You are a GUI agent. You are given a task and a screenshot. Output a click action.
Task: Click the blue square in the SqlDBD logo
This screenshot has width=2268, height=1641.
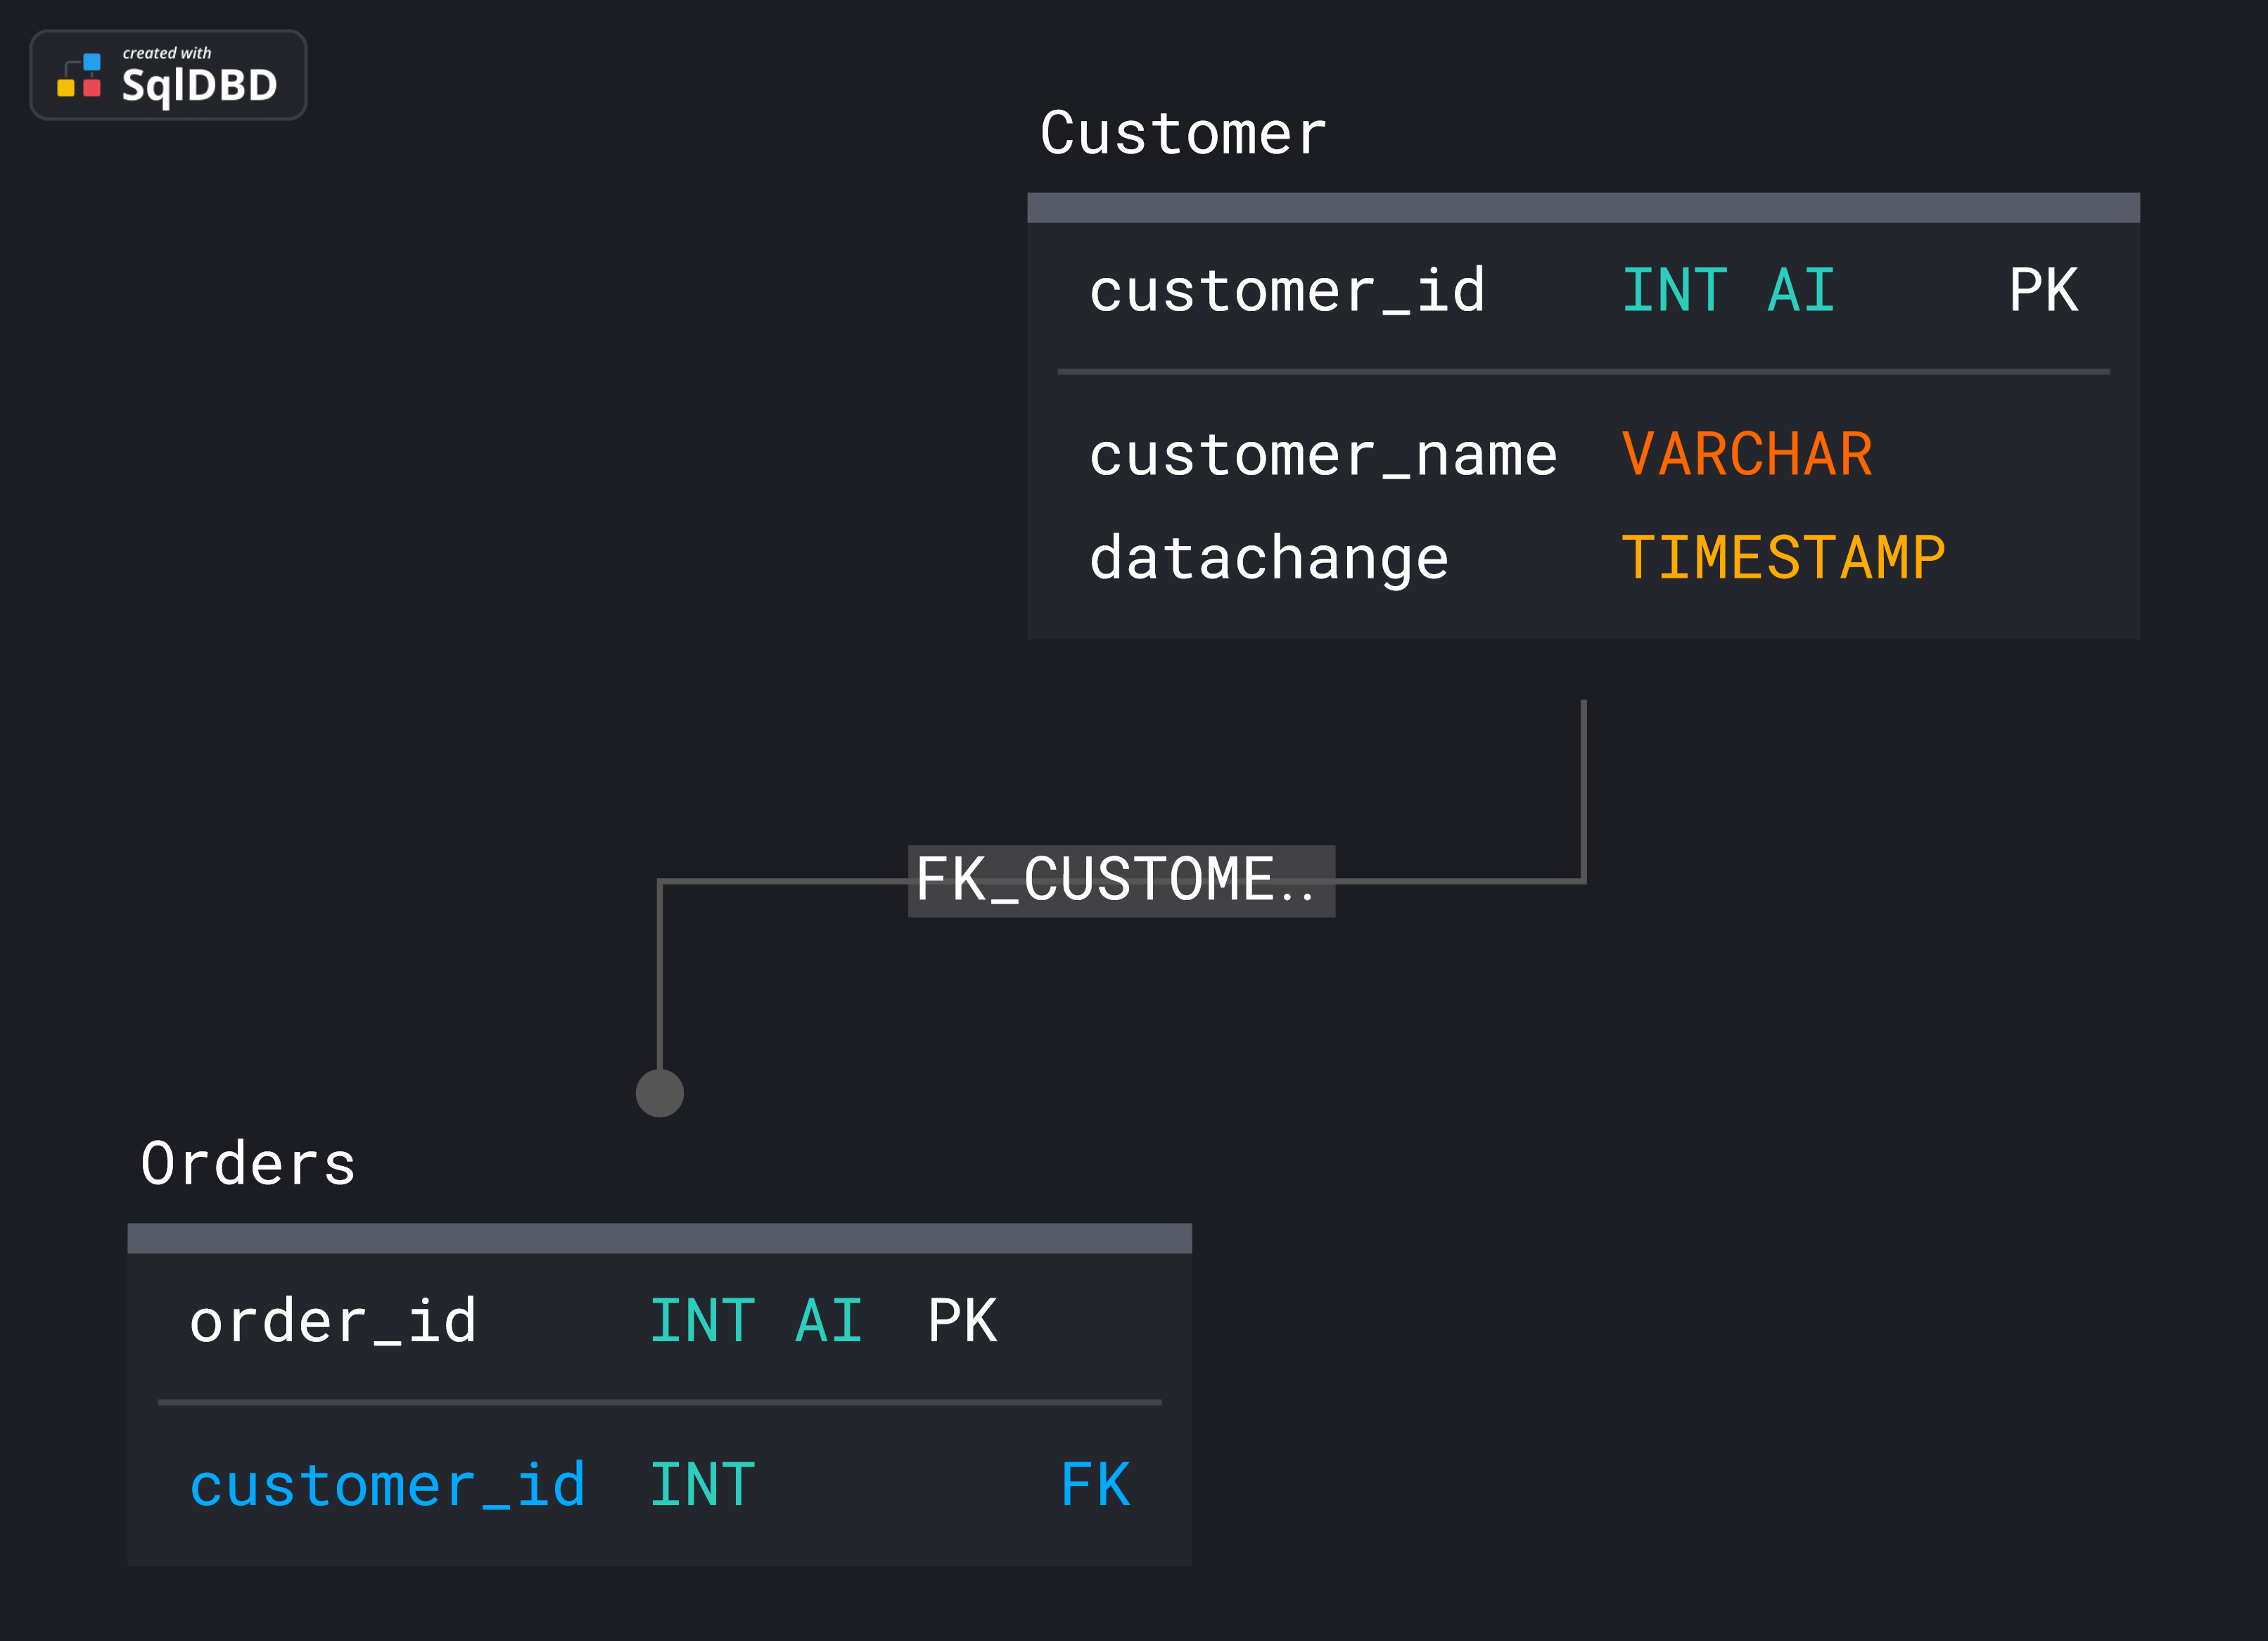(92, 62)
